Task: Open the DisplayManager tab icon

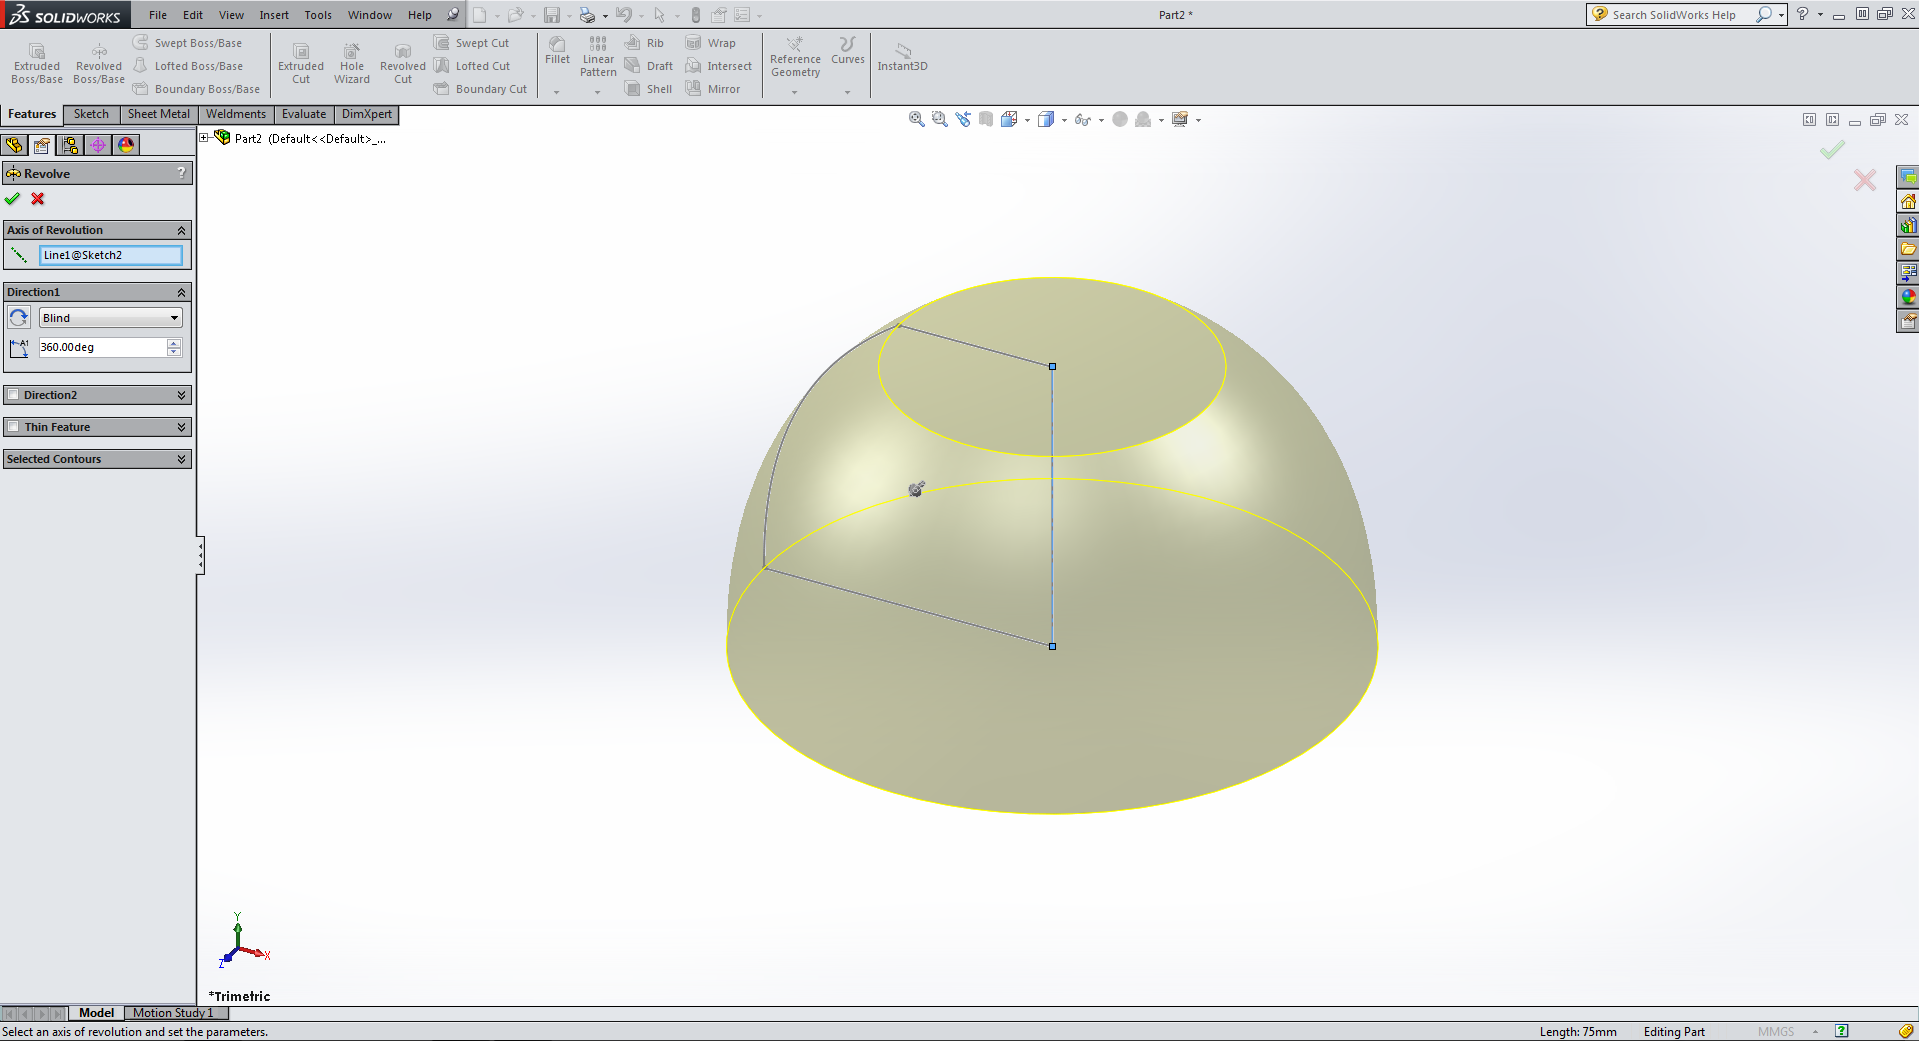Action: (126, 145)
